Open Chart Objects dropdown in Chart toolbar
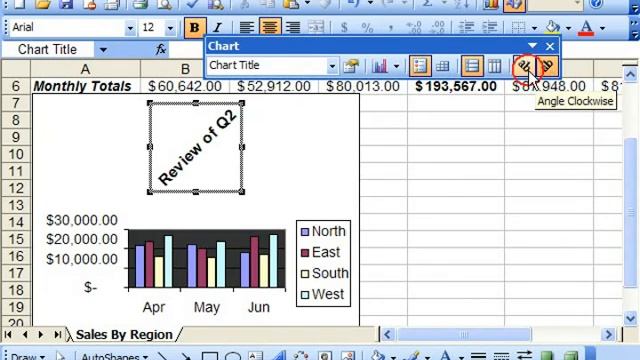The height and width of the screenshot is (360, 640). coord(332,66)
